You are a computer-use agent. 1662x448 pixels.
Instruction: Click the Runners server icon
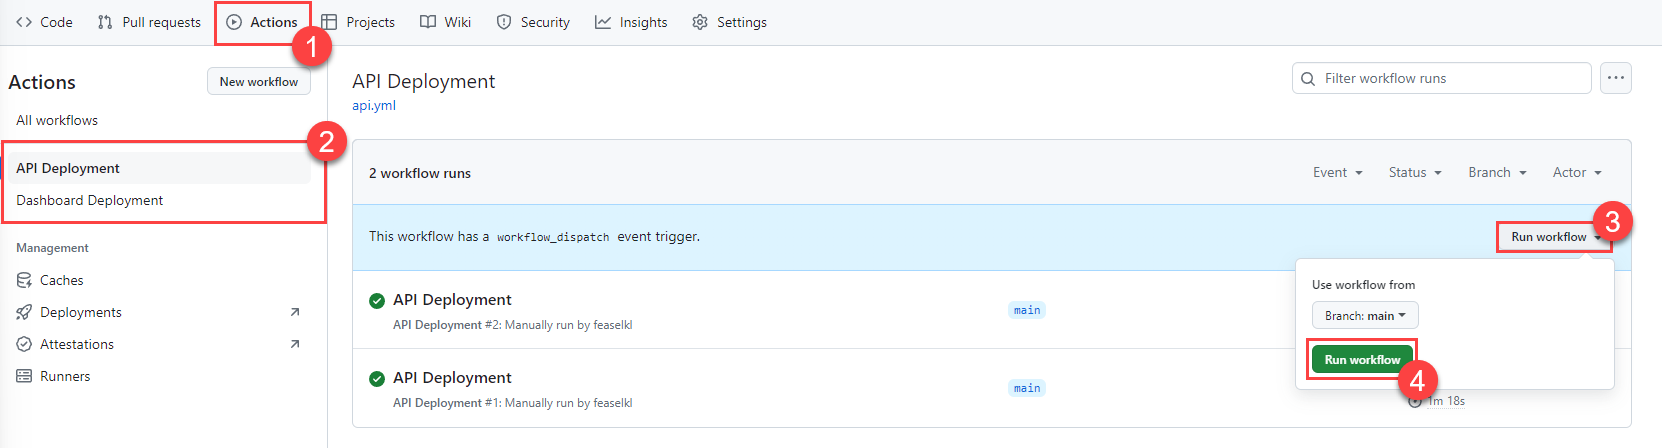tap(24, 376)
